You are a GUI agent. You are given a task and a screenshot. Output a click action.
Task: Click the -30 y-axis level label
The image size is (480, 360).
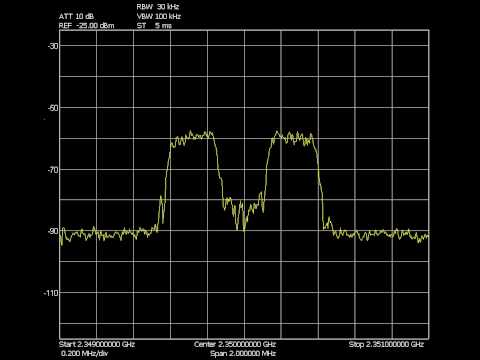tap(53, 46)
